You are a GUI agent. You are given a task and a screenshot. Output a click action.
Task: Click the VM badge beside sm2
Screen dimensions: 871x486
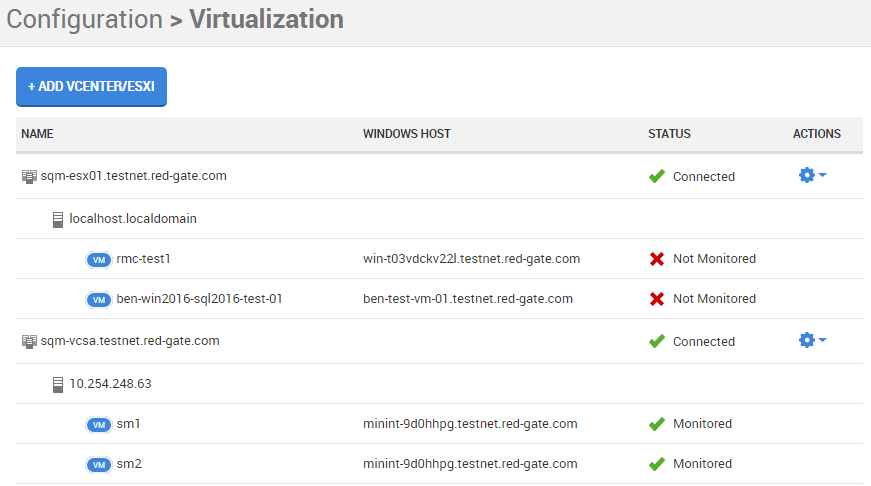coord(98,464)
